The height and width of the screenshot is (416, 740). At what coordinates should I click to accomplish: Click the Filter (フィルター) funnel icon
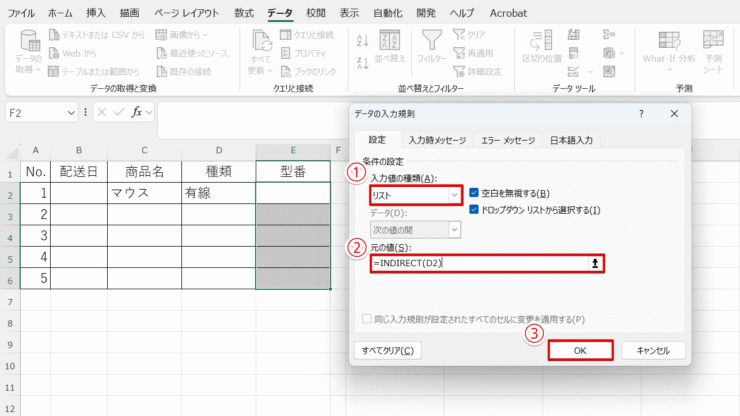point(432,40)
